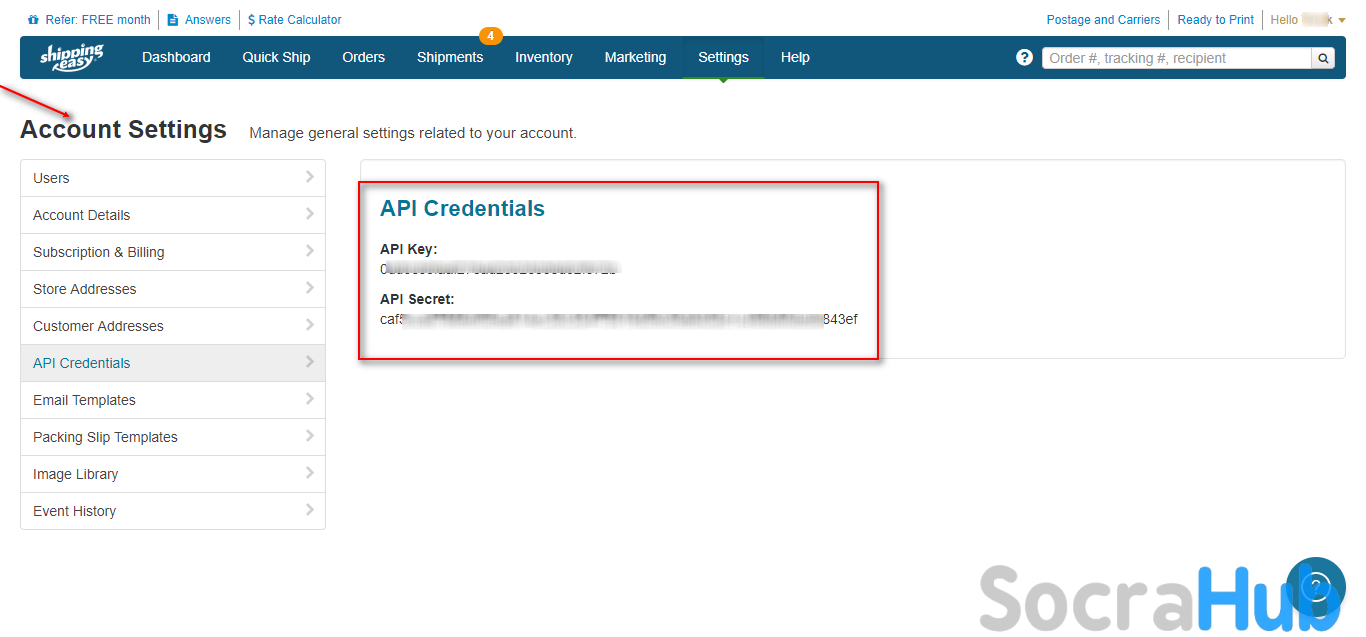Image resolution: width=1366 pixels, height=637 pixels.
Task: Open the Dashboard tab
Action: 176,57
